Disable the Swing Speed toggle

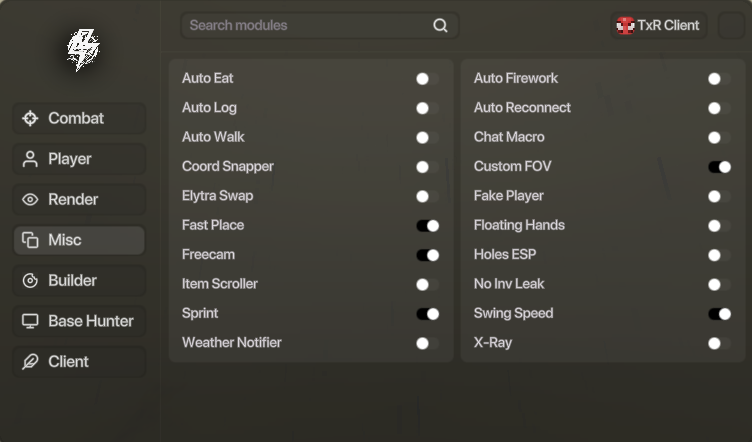720,314
